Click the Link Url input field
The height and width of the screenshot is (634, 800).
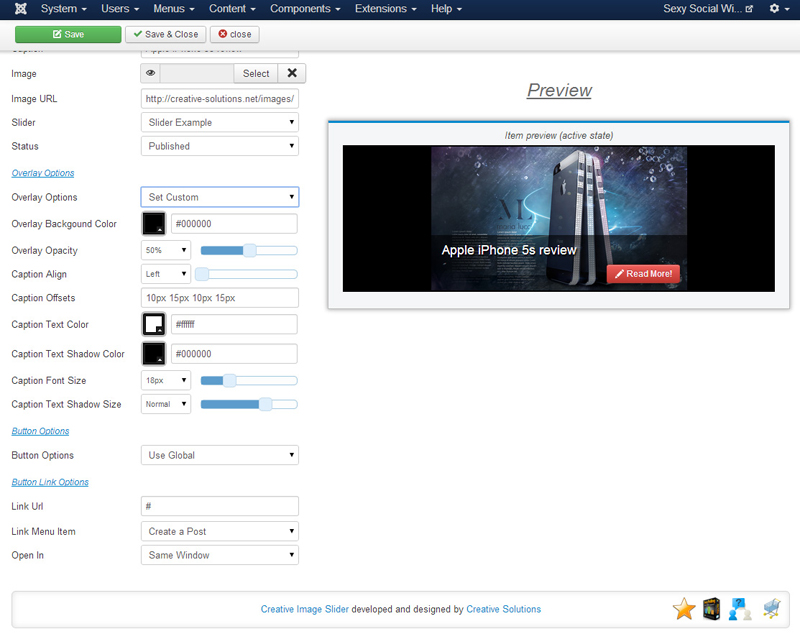(x=220, y=506)
